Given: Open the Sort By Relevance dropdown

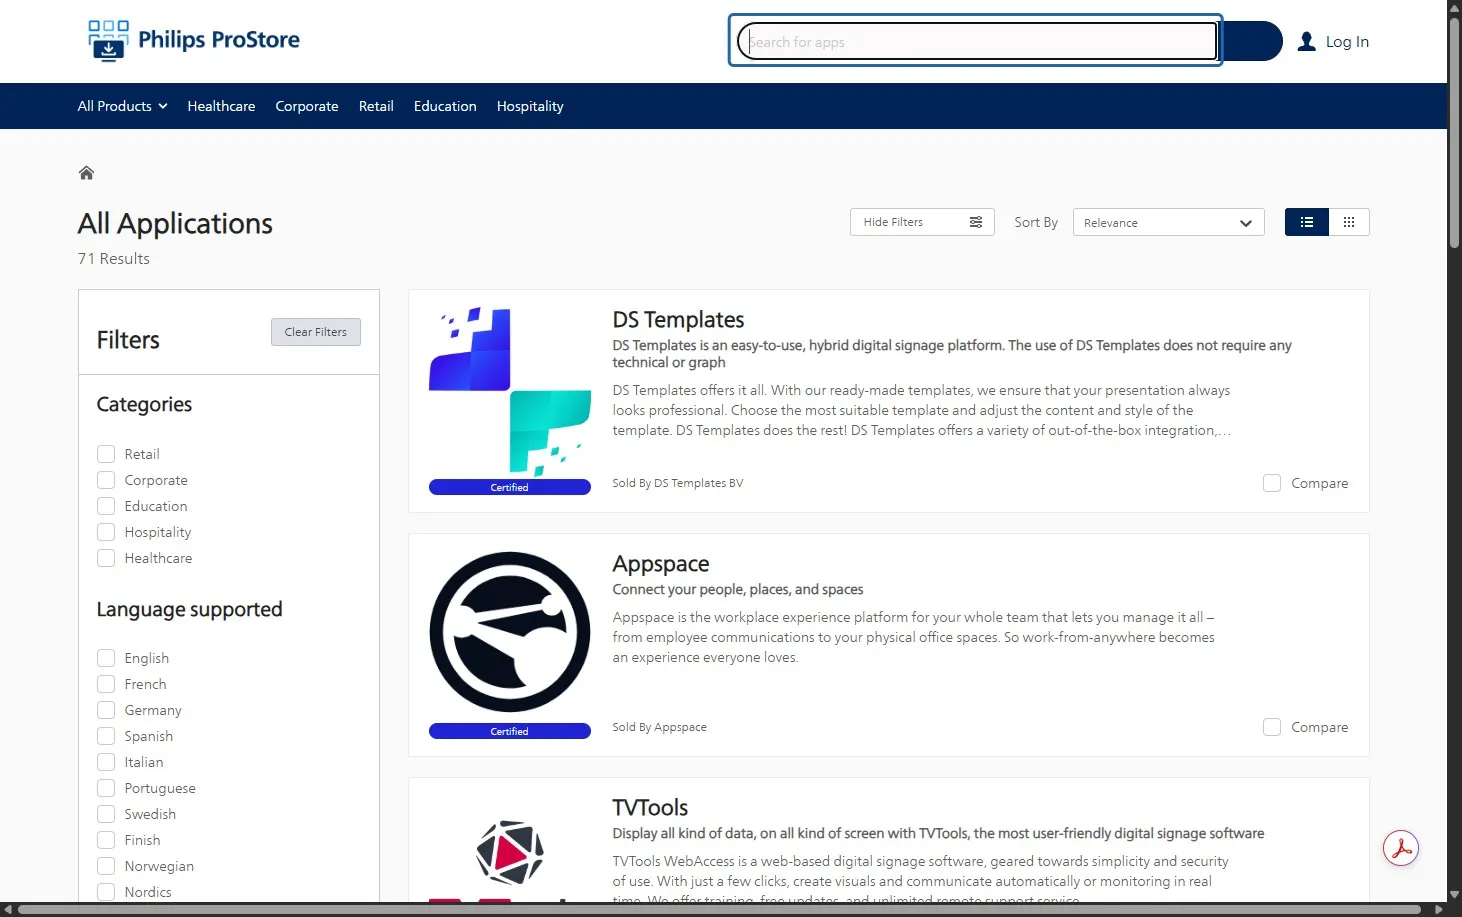Looking at the screenshot, I should coord(1168,222).
